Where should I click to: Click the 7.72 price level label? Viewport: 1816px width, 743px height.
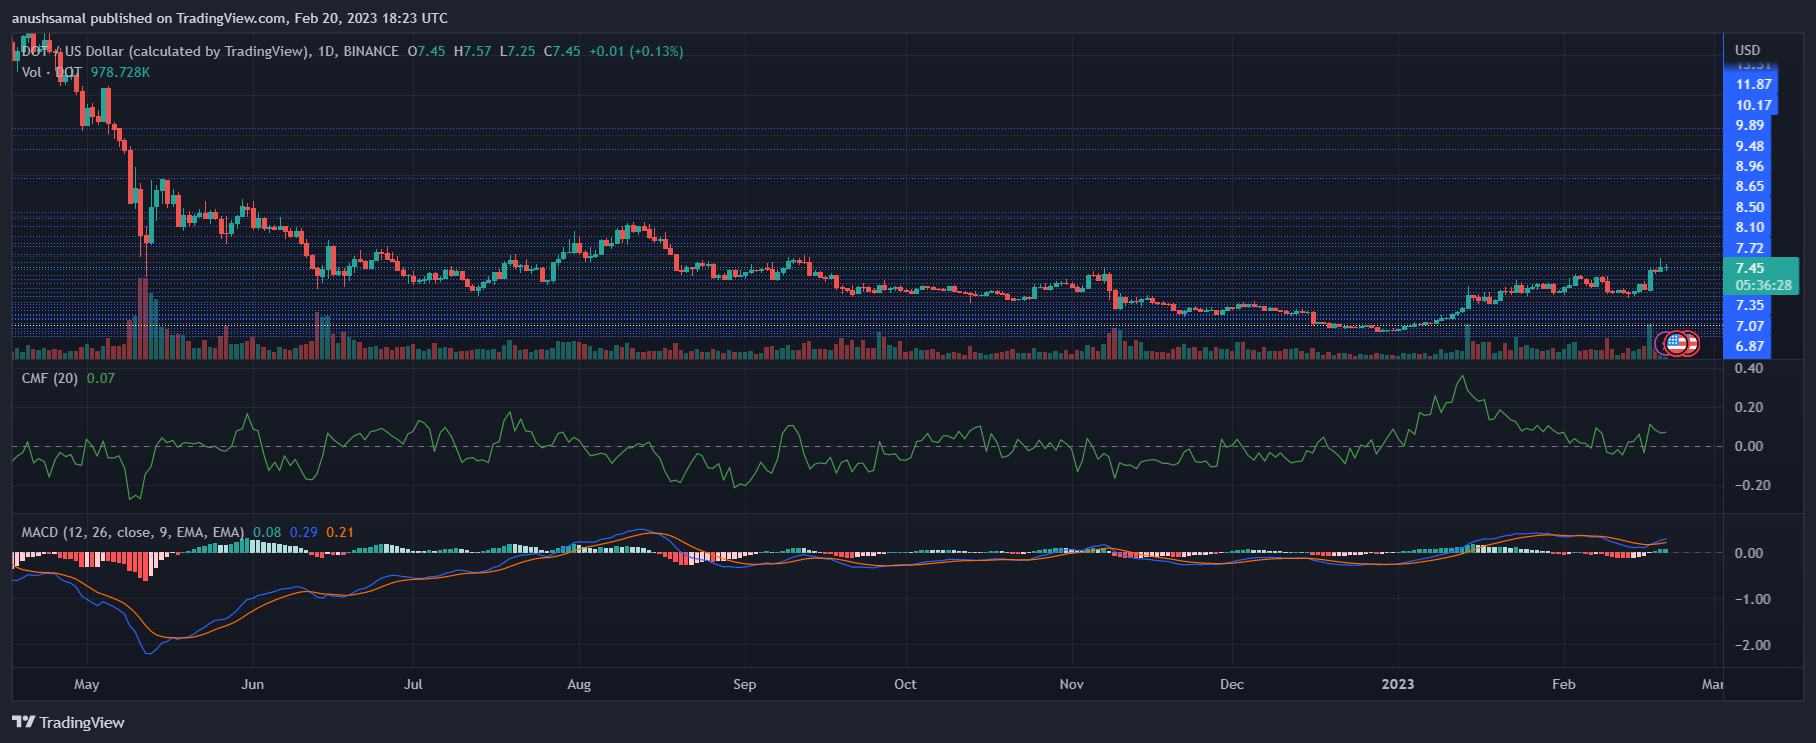(1750, 248)
